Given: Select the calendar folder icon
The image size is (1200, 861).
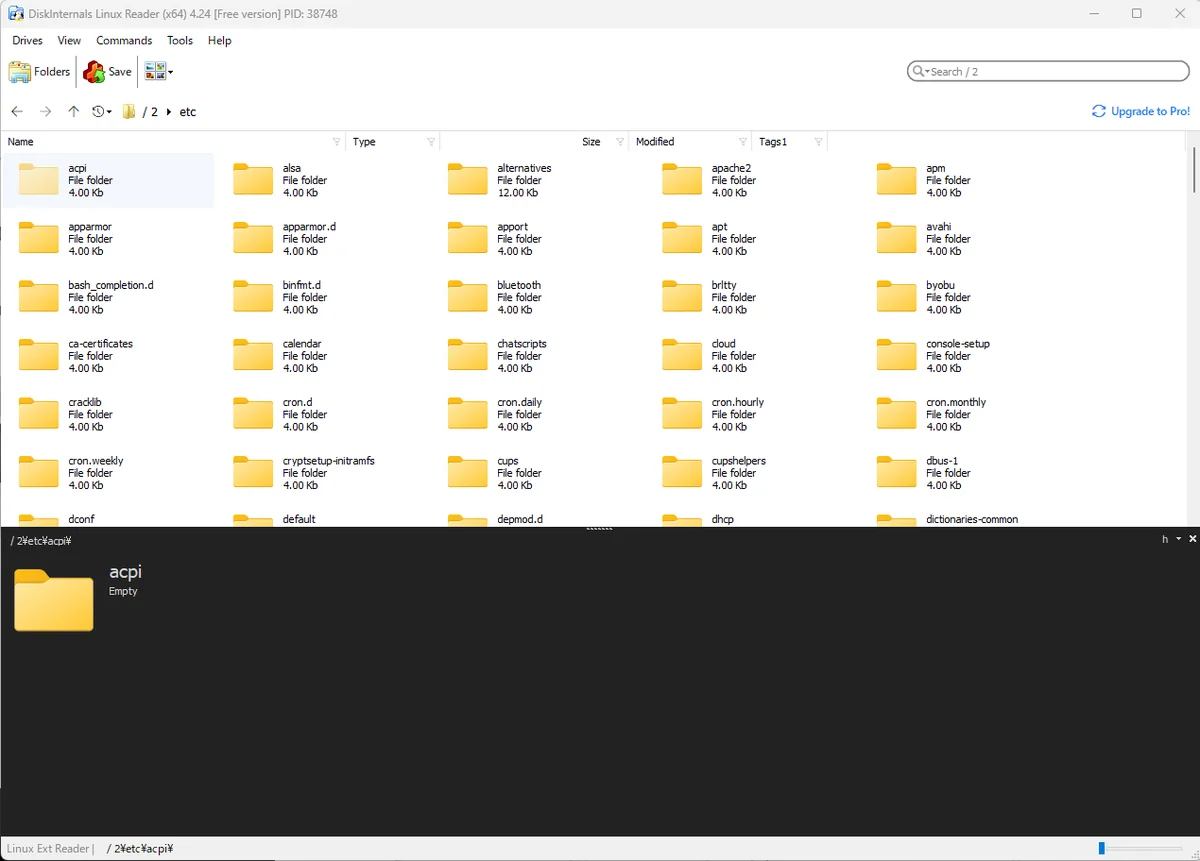Looking at the screenshot, I should click(253, 355).
